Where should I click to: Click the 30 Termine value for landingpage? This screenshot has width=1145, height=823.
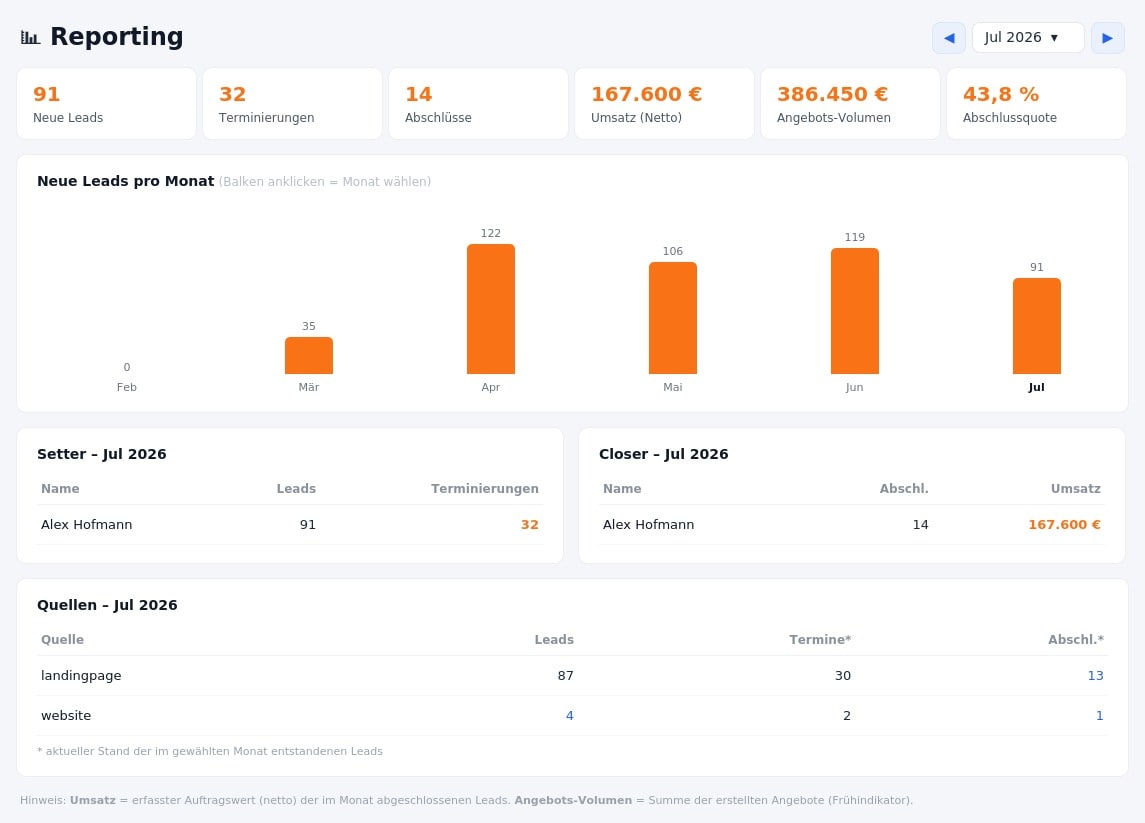pos(843,675)
